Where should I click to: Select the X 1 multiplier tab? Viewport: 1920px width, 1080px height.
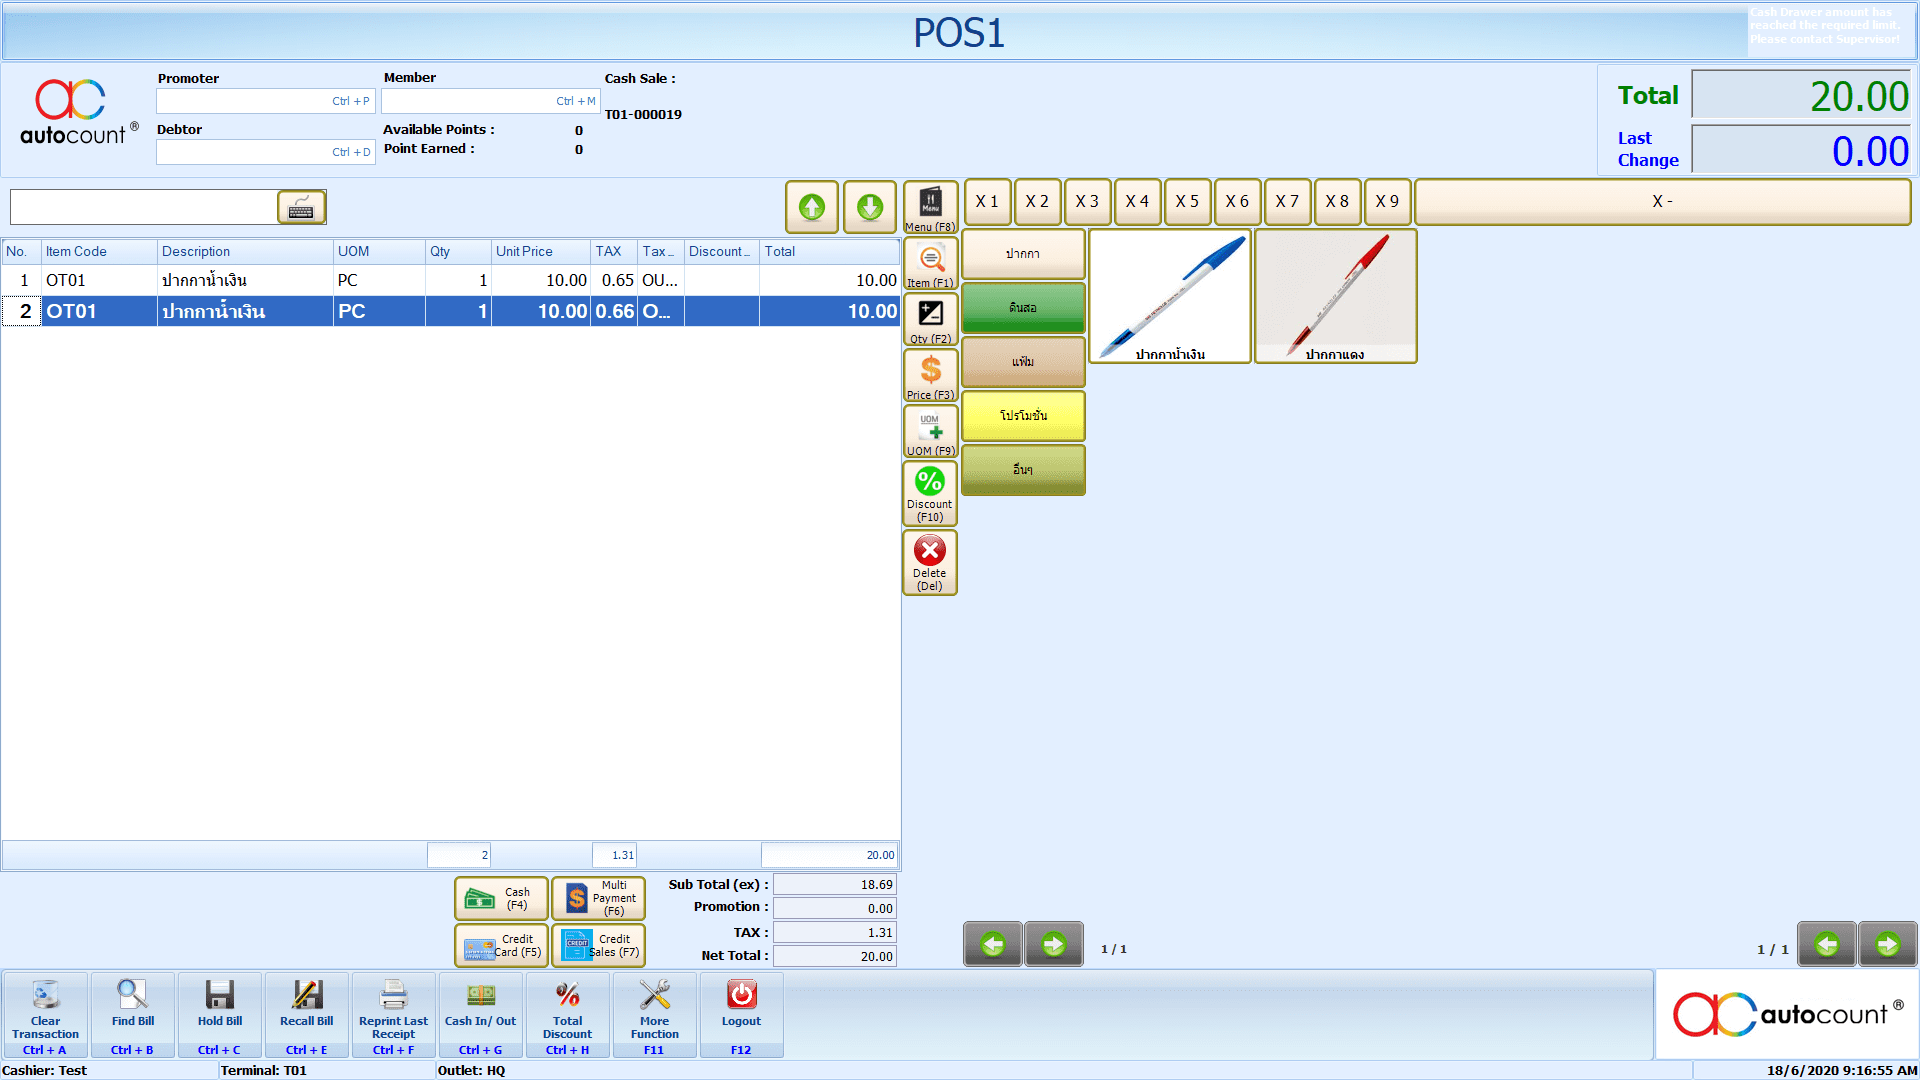tap(989, 200)
